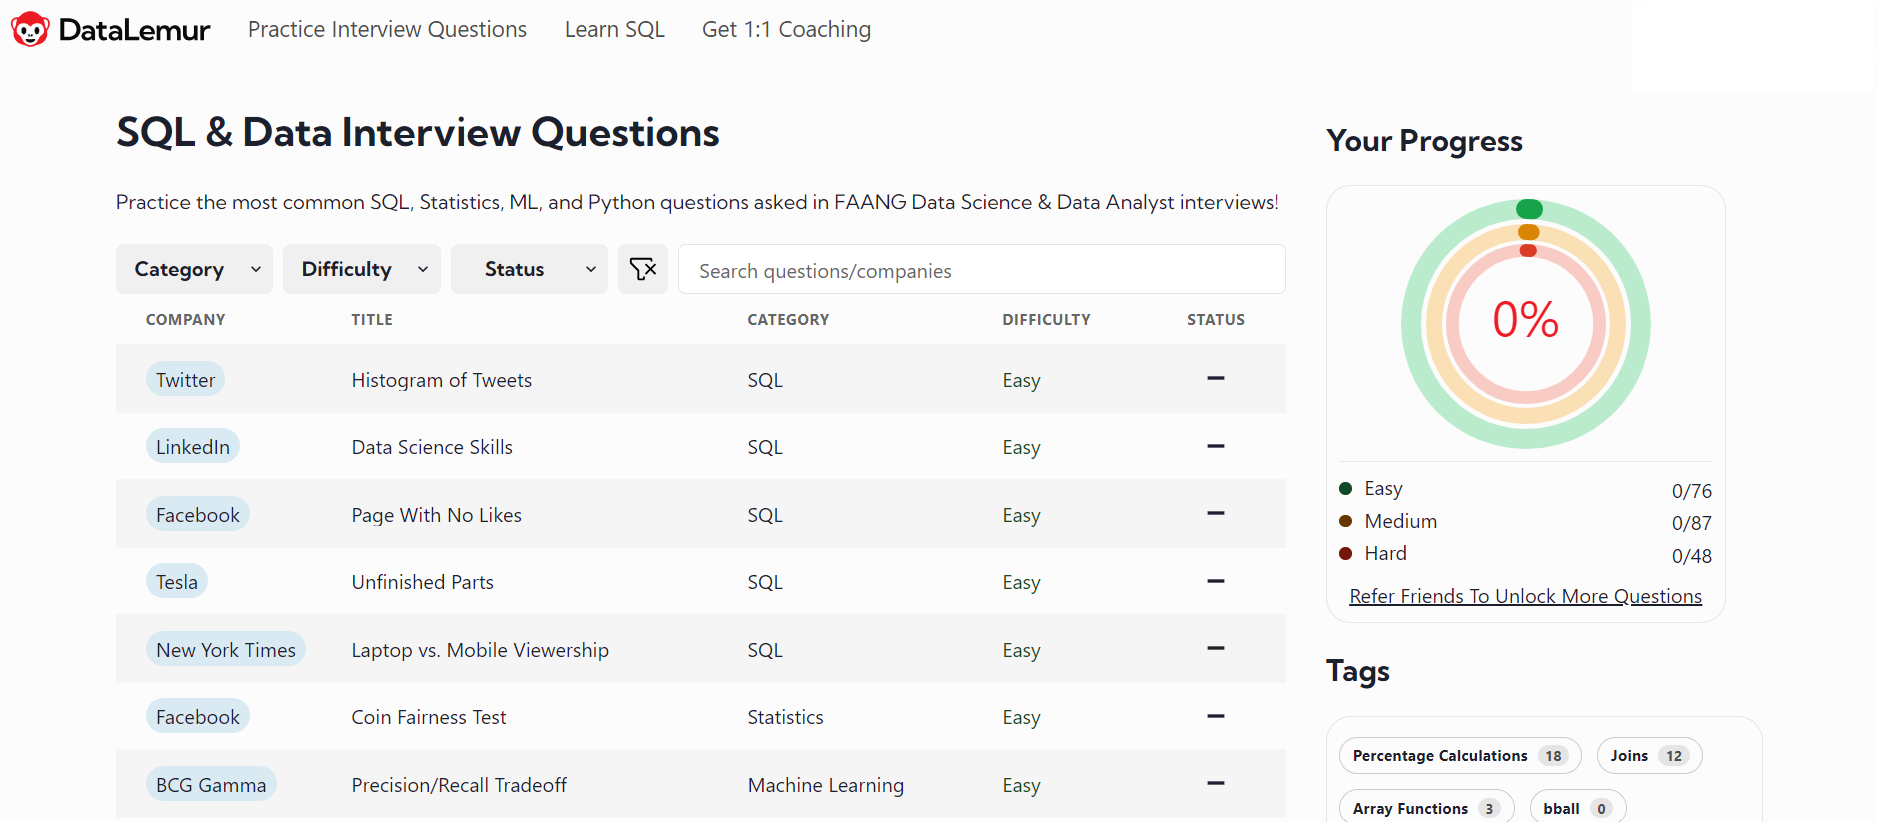Click the STATUS column header

pyautogui.click(x=1215, y=320)
